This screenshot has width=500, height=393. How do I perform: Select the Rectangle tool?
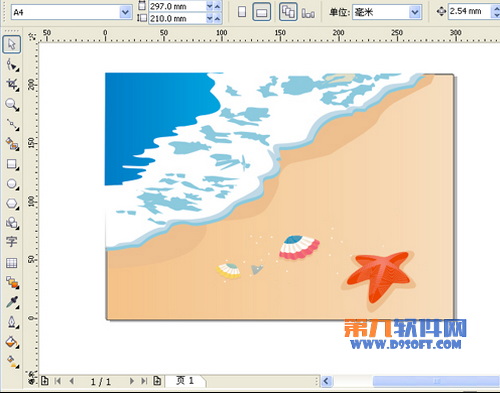(x=12, y=164)
